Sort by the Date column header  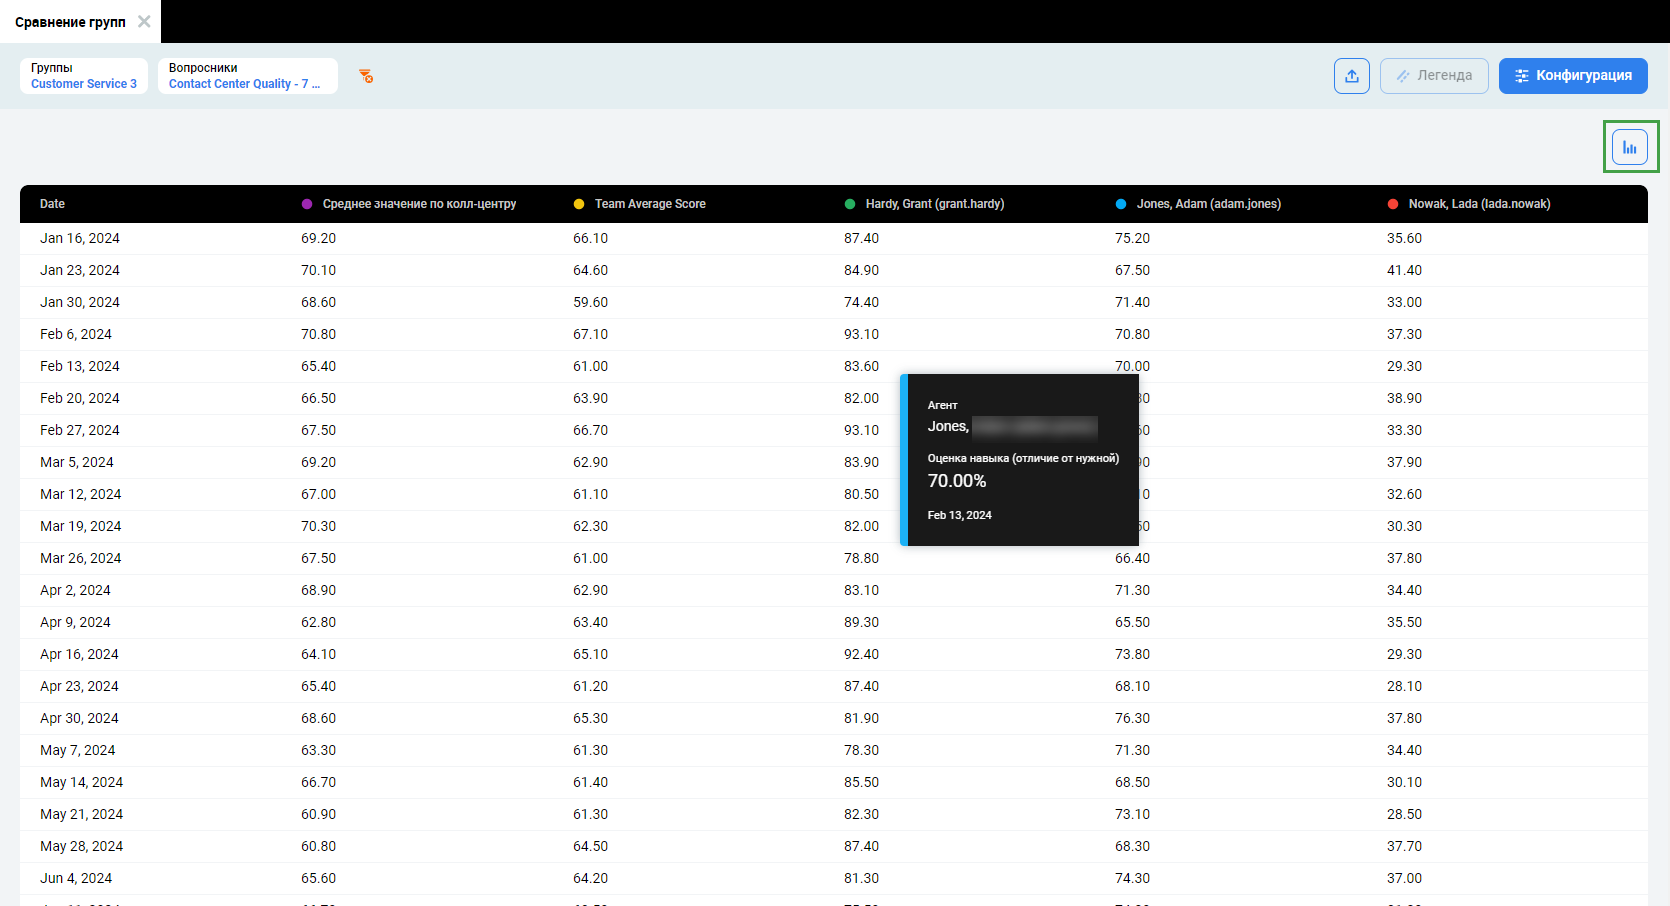click(x=52, y=204)
